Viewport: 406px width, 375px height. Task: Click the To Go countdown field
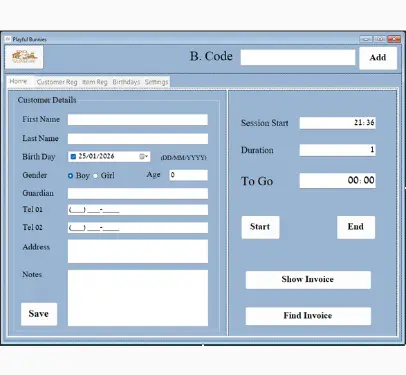tap(337, 181)
